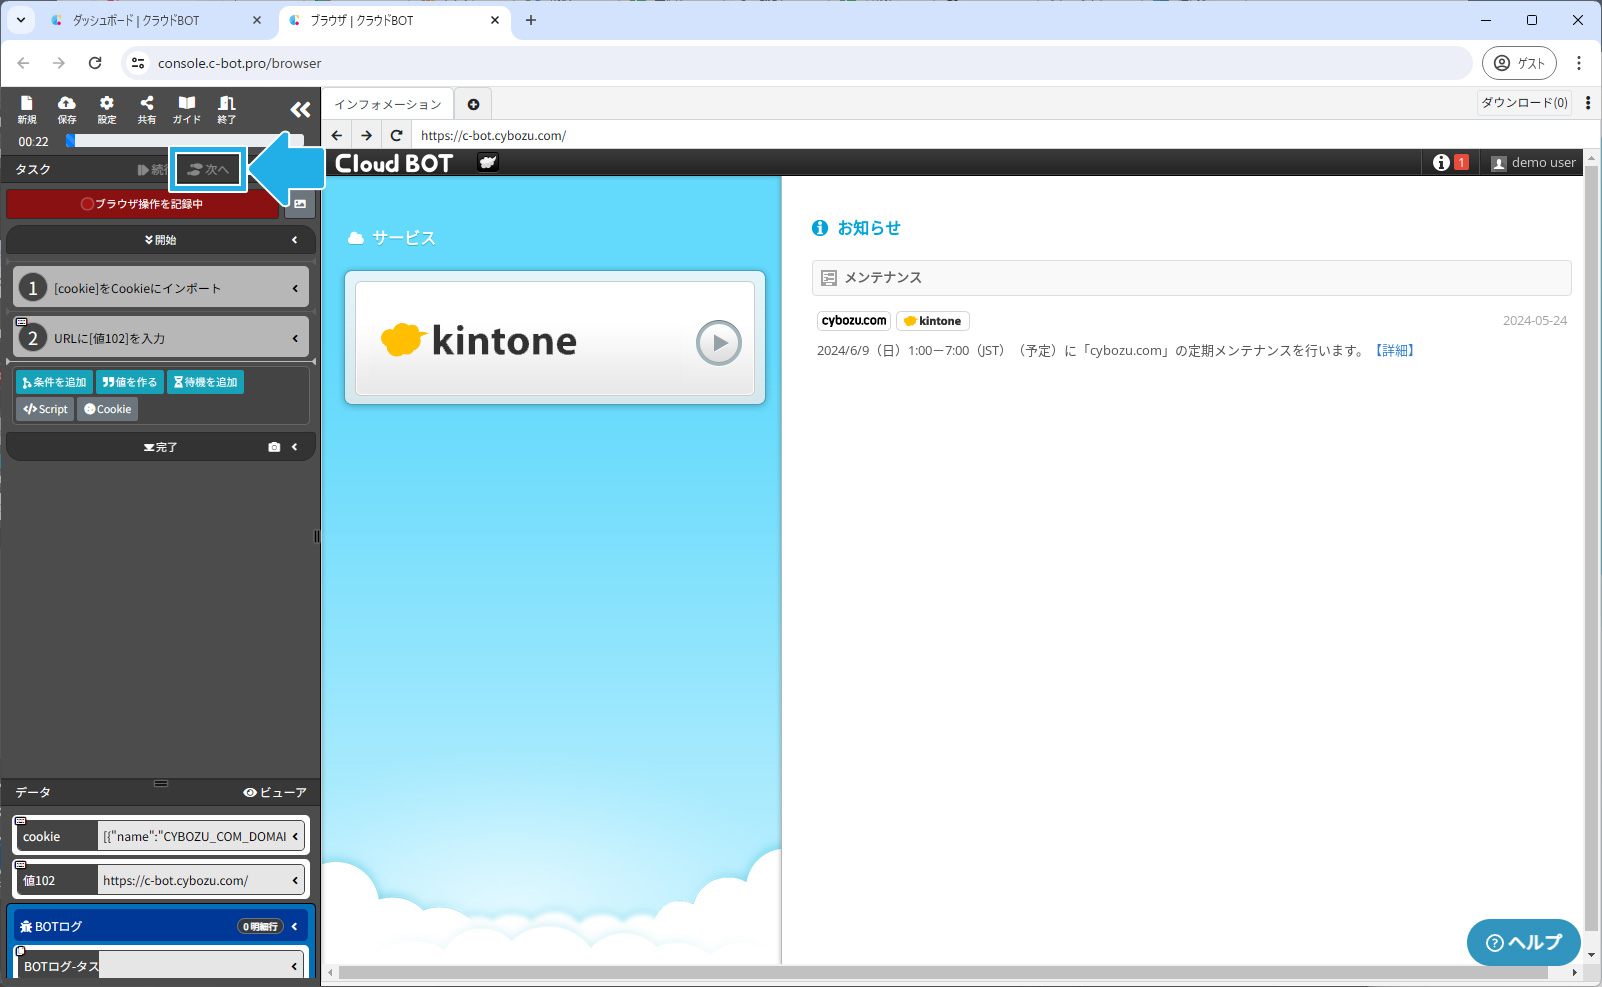1602x987 pixels.
Task: Click the Cookie button
Action: 107,409
